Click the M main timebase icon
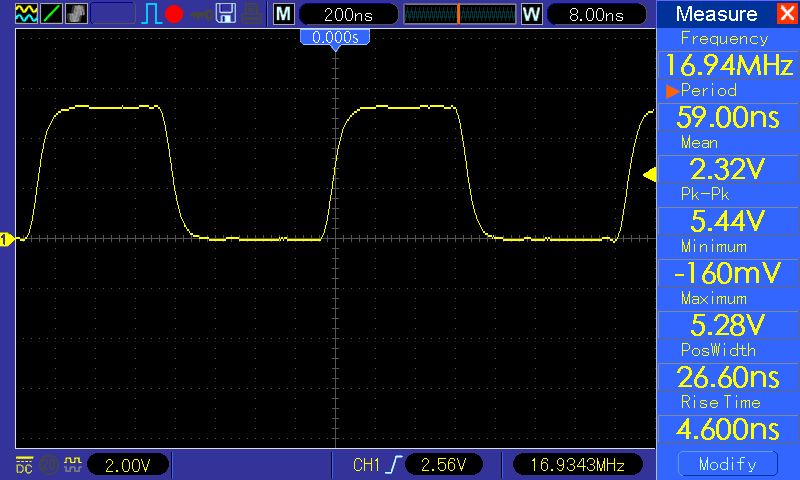Viewport: 800px width, 480px height. click(284, 14)
